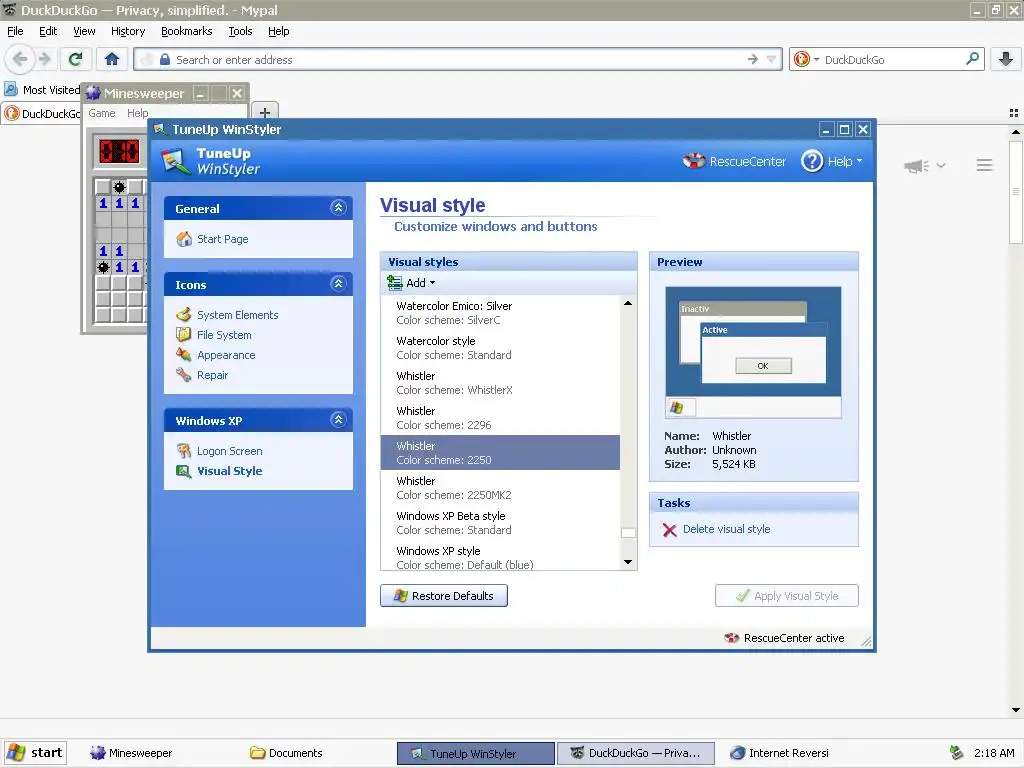This screenshot has height=768, width=1024.
Task: Click Delete visual style task
Action: point(726,529)
